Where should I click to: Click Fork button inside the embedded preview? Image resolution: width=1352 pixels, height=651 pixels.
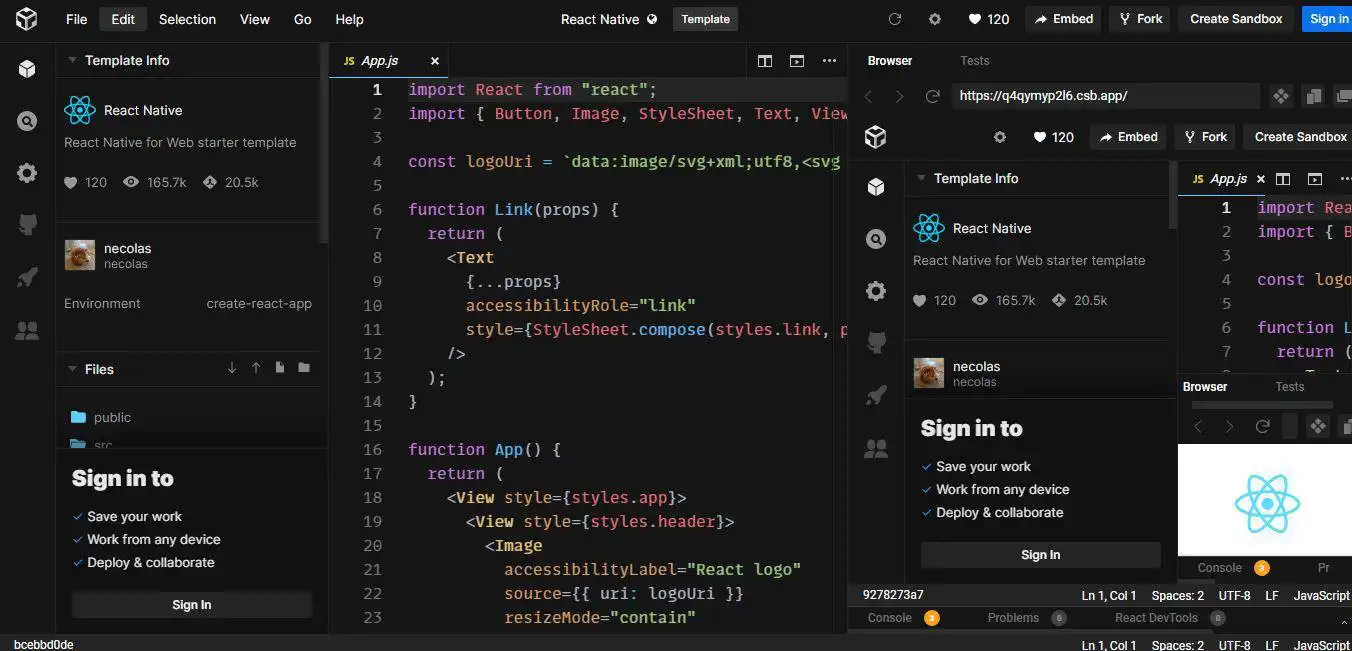click(1204, 137)
